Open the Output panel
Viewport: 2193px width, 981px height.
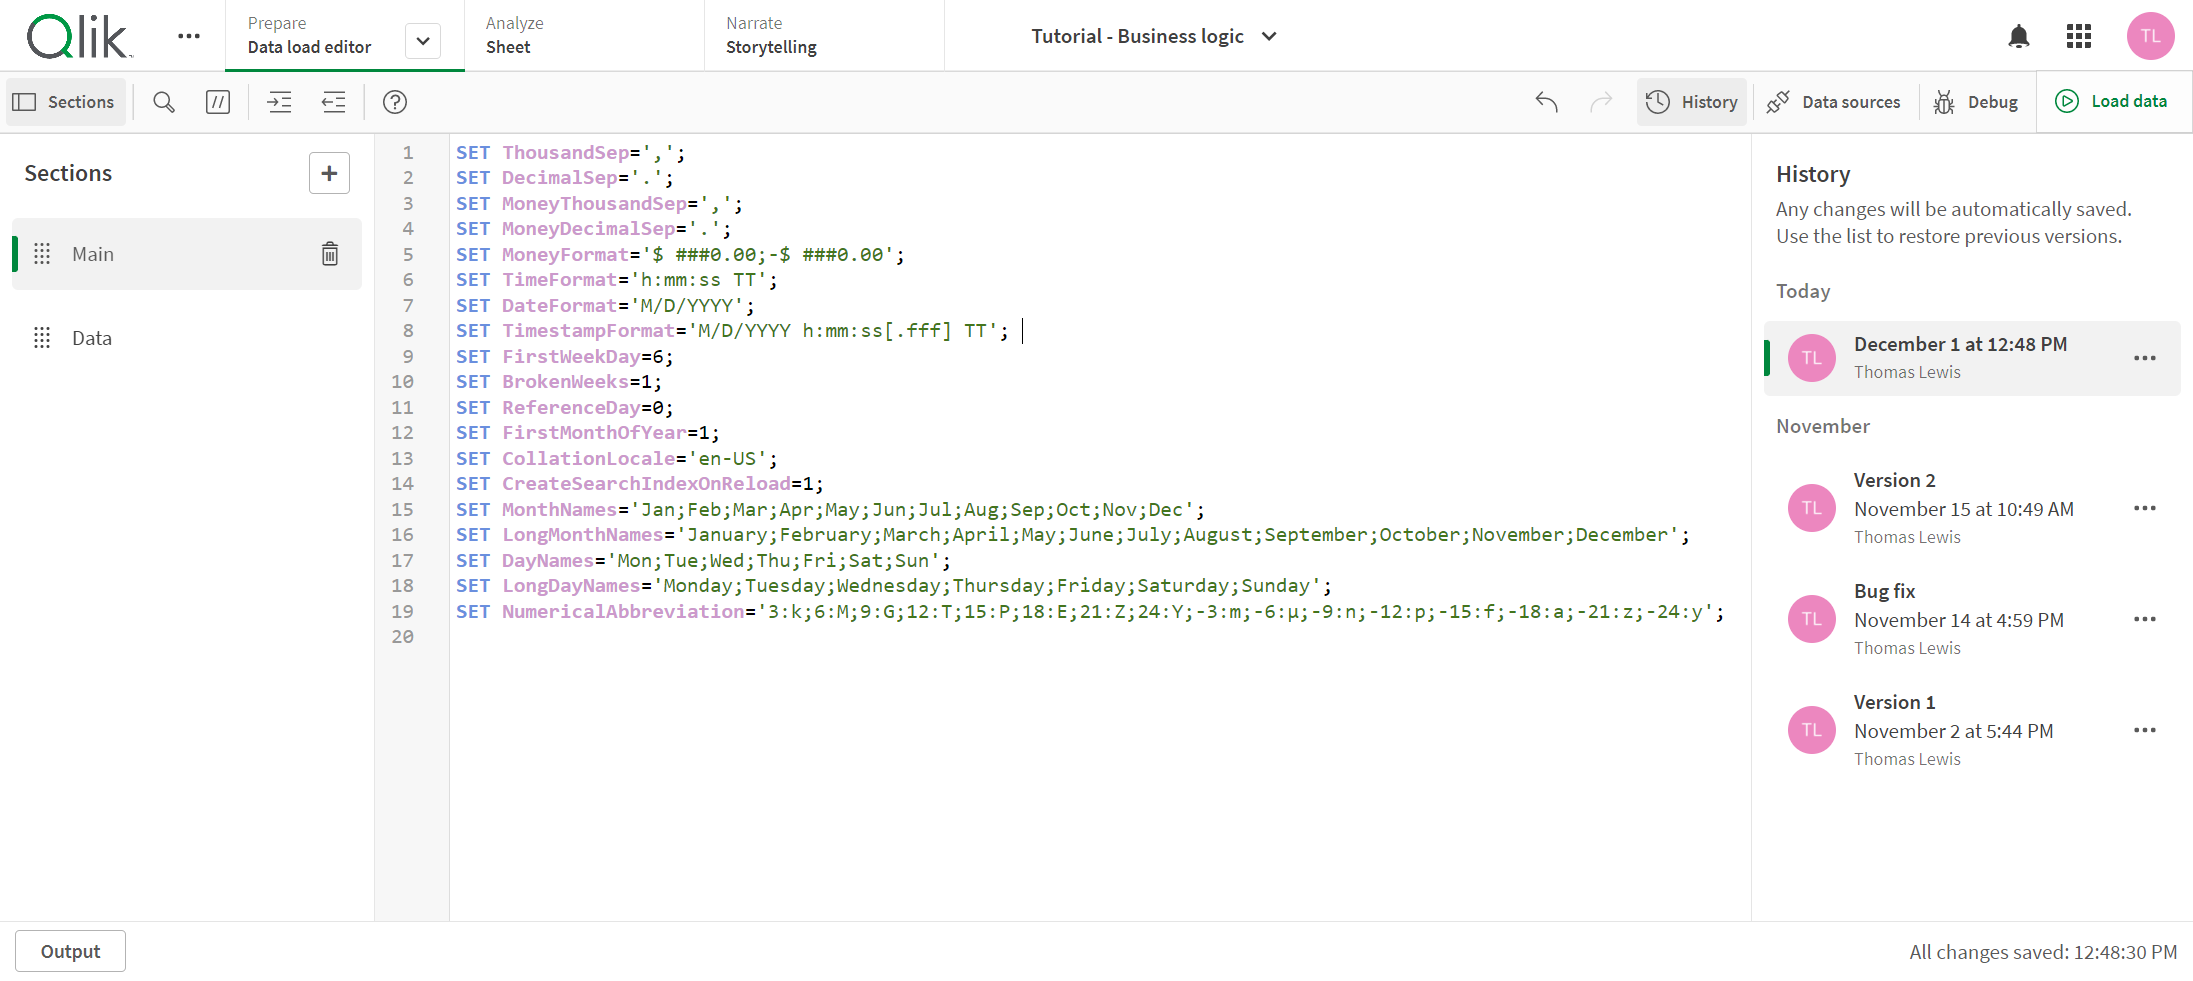click(x=70, y=951)
